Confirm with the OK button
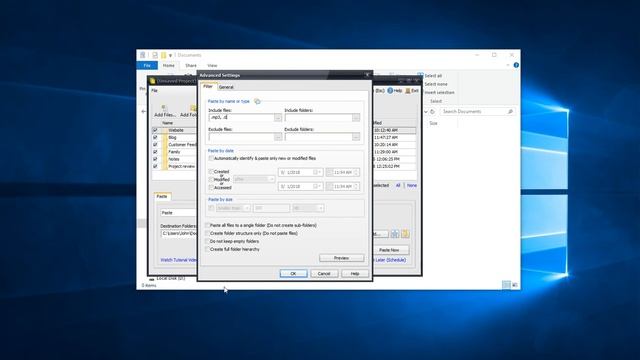The height and width of the screenshot is (360, 640). 293,273
